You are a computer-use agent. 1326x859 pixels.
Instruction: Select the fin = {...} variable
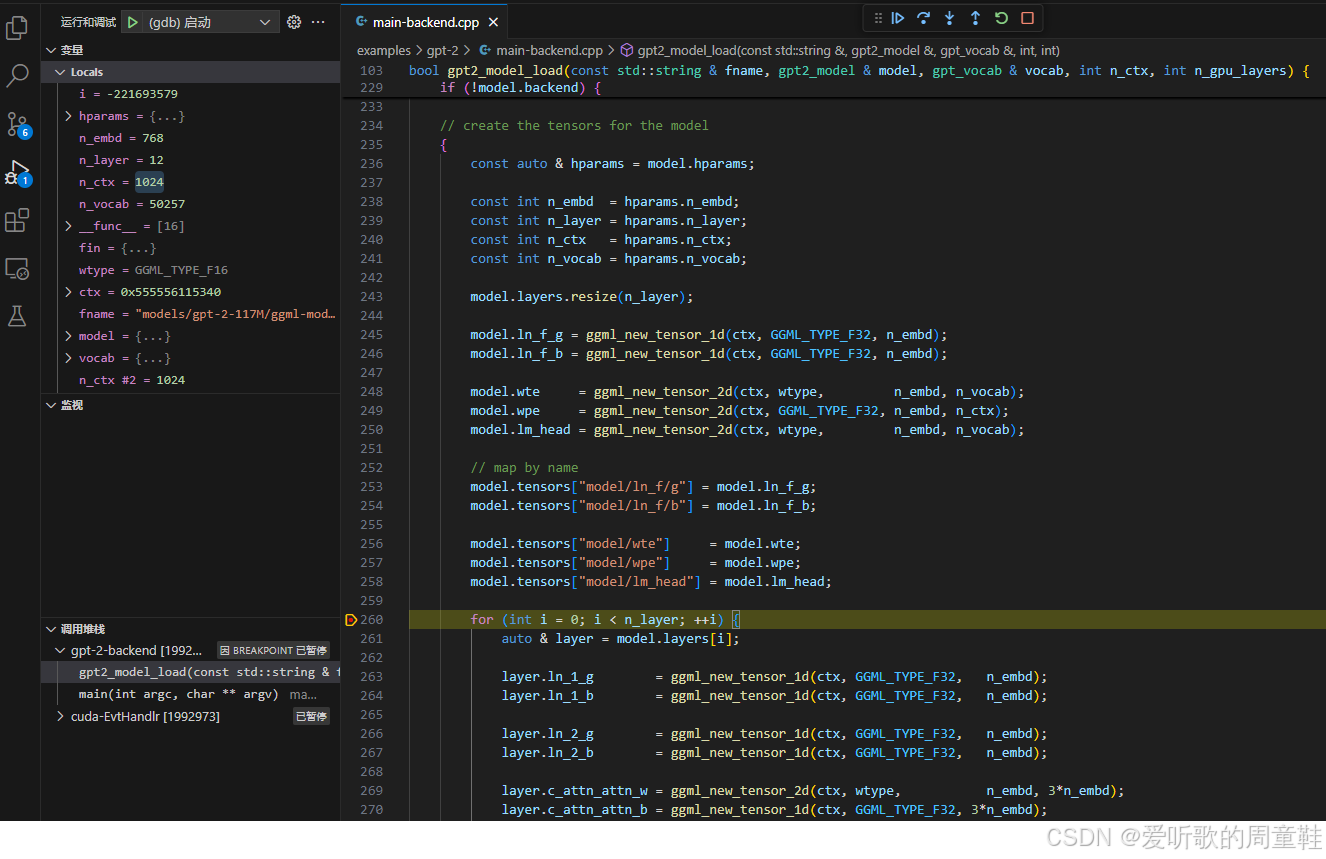pyautogui.click(x=190, y=248)
